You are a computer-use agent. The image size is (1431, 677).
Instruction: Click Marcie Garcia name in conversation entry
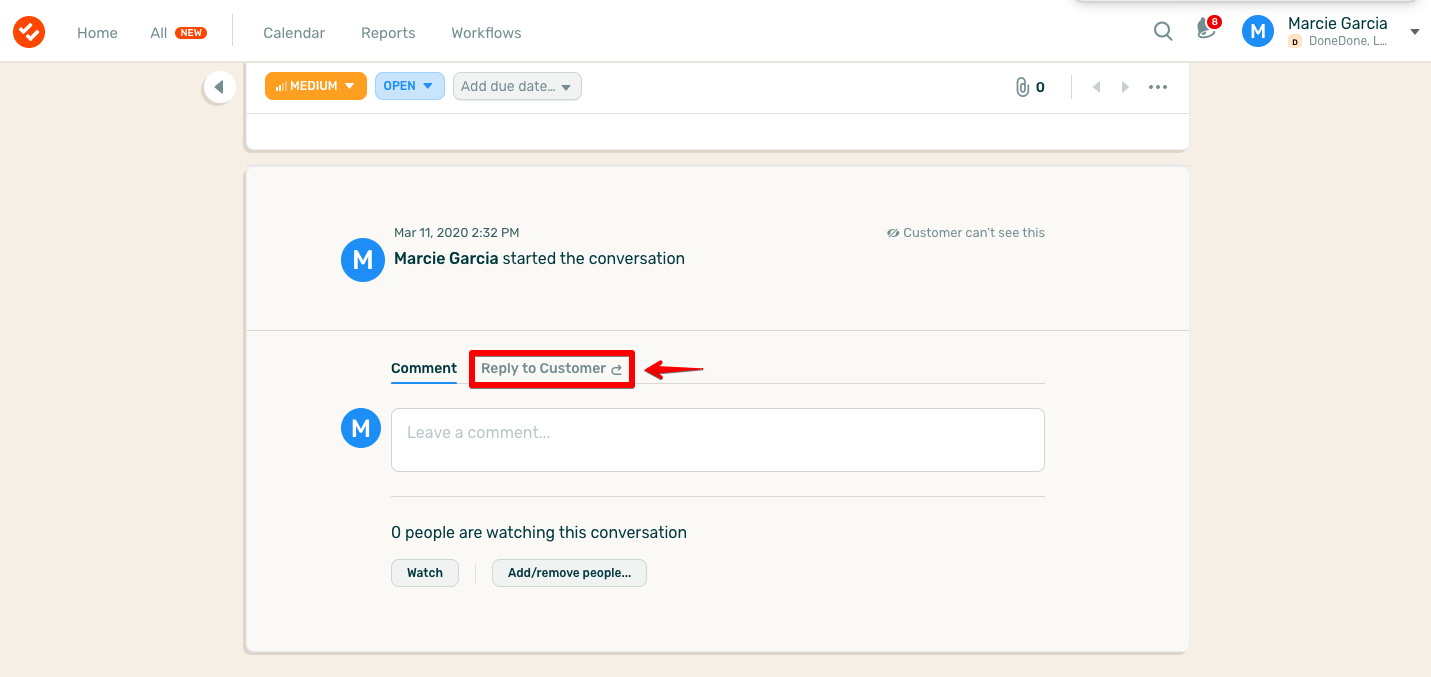(x=446, y=258)
